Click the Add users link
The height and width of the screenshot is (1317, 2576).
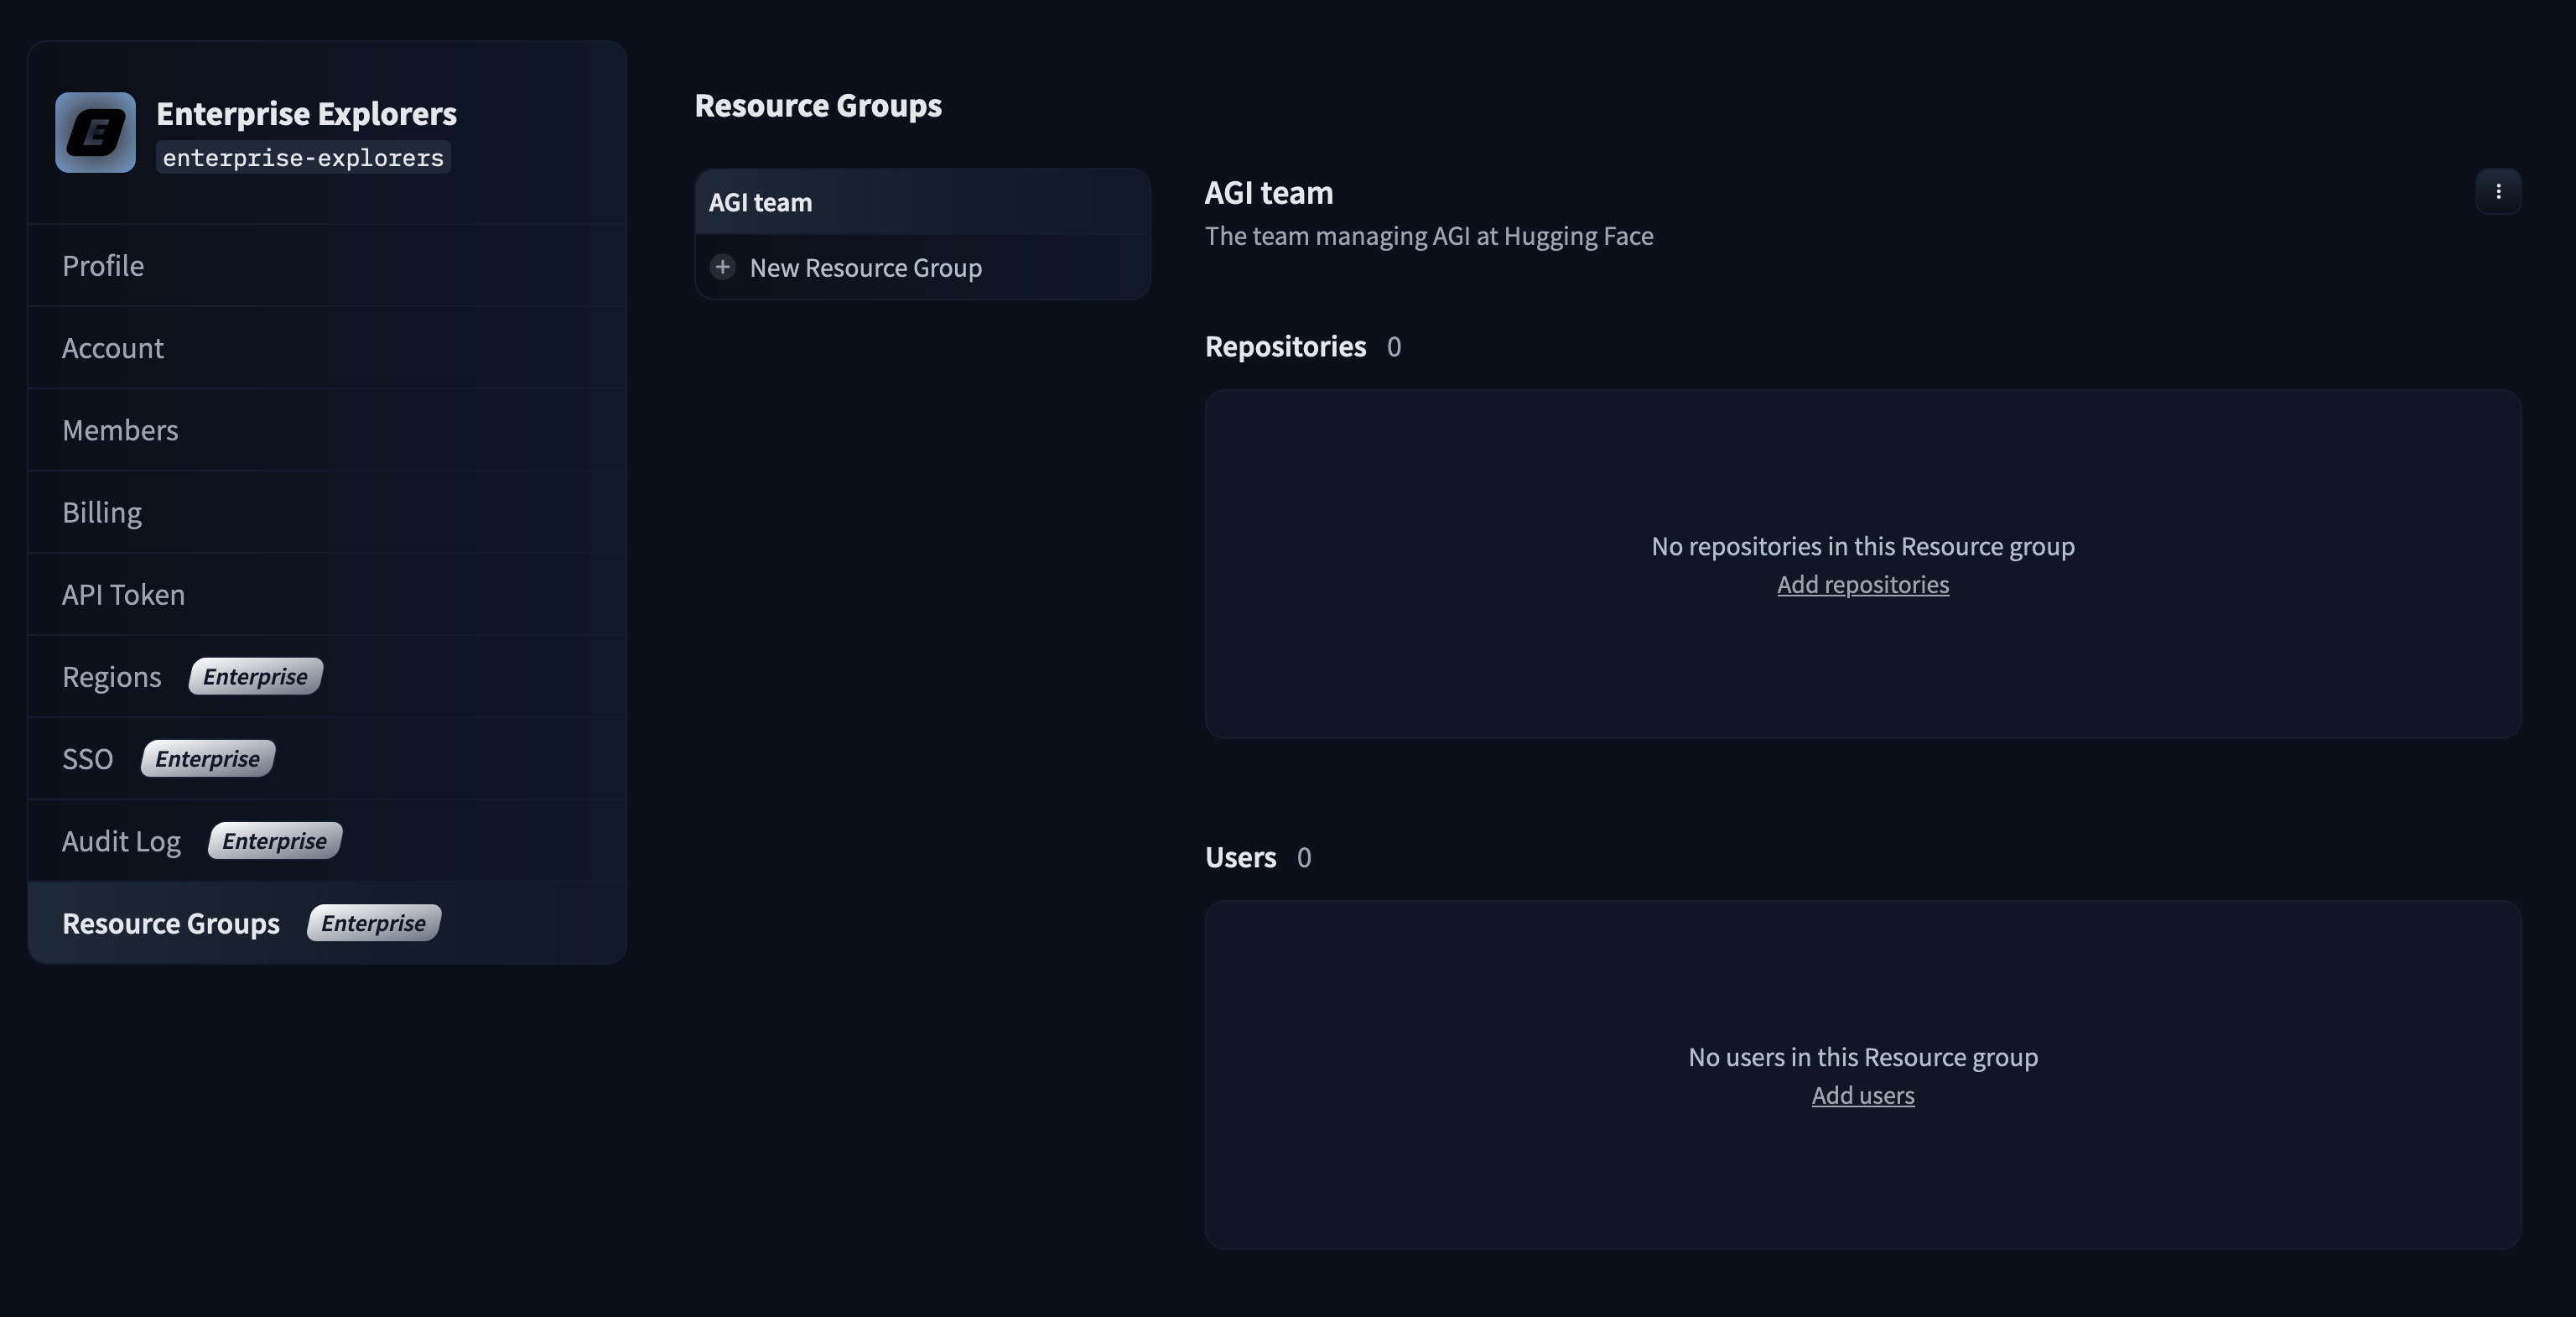pos(1862,1095)
